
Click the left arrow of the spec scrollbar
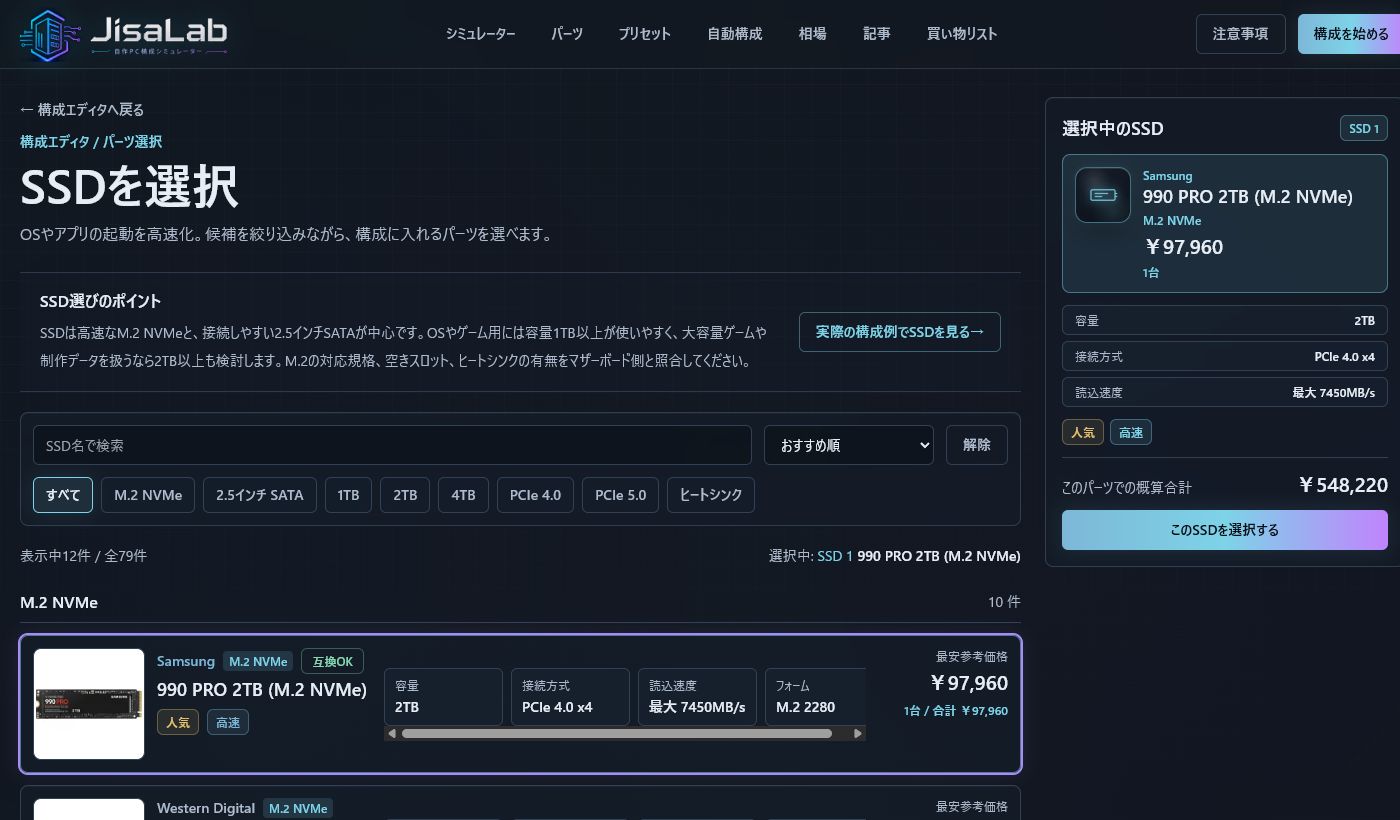pos(392,733)
